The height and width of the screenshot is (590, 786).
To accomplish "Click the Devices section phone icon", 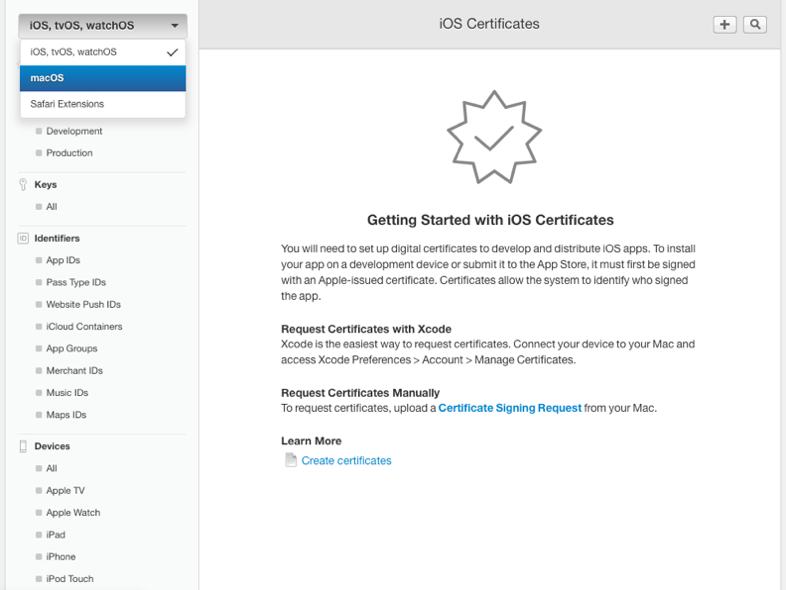I will pos(23,447).
